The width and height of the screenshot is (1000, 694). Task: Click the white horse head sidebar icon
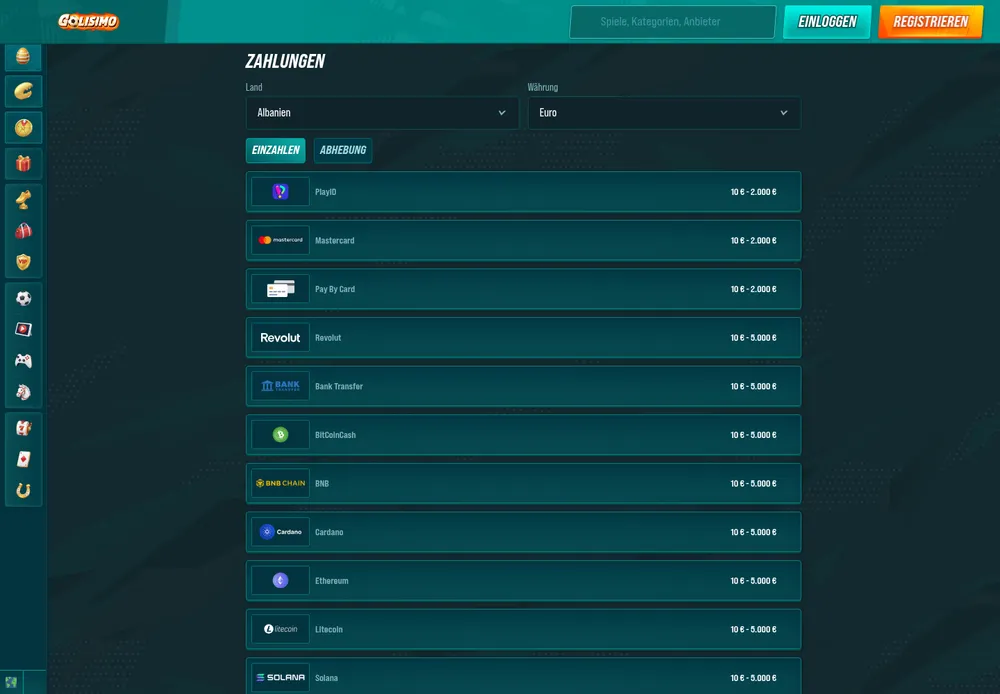click(x=23, y=392)
